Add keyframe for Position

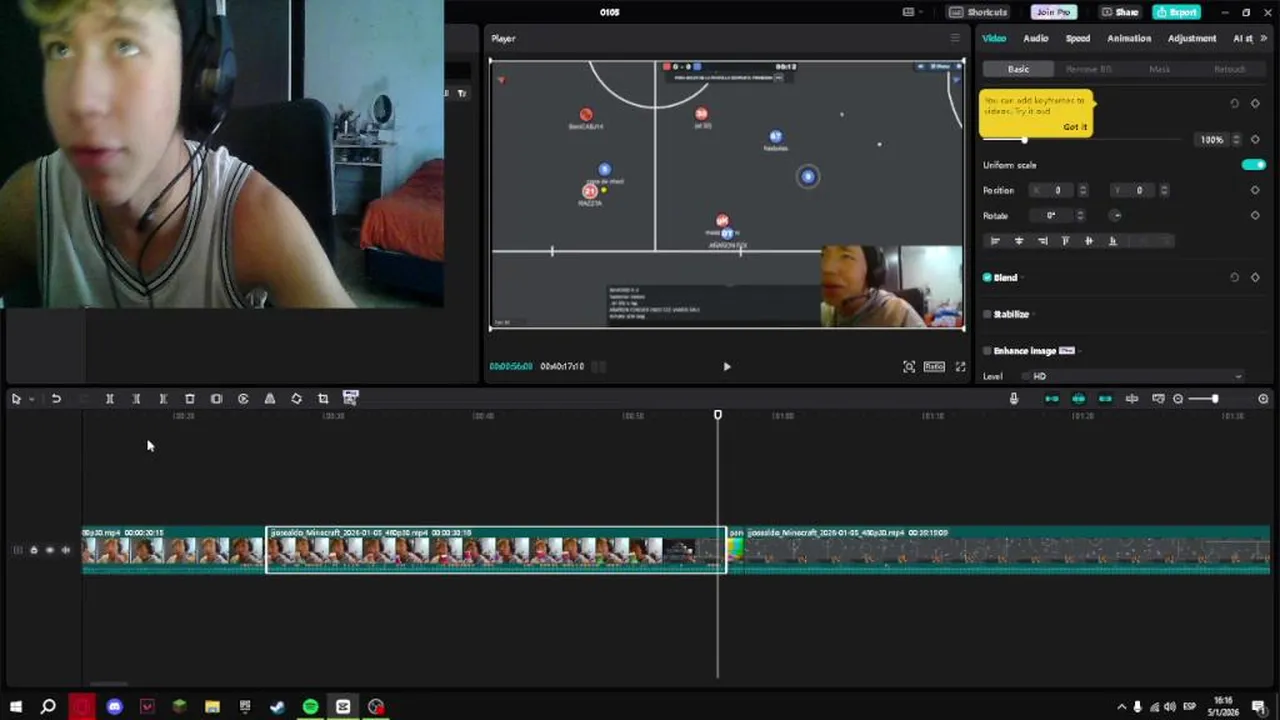[x=1256, y=190]
